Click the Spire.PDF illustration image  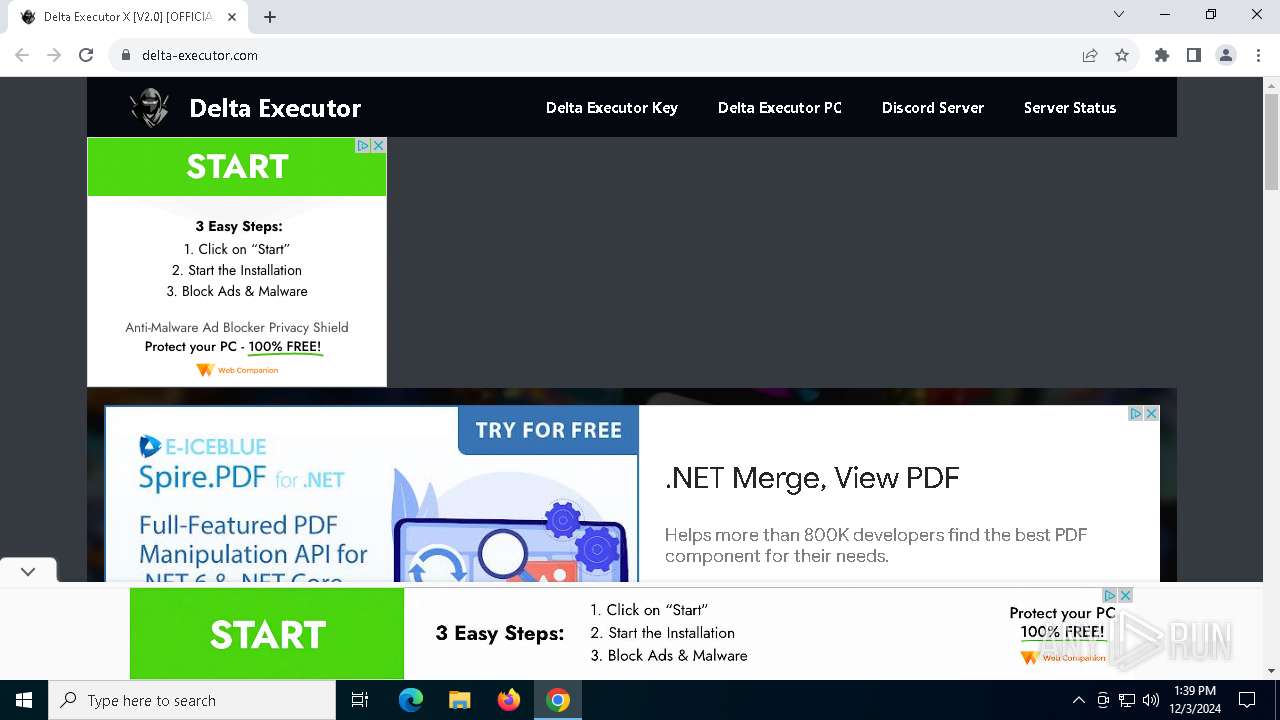[x=510, y=525]
